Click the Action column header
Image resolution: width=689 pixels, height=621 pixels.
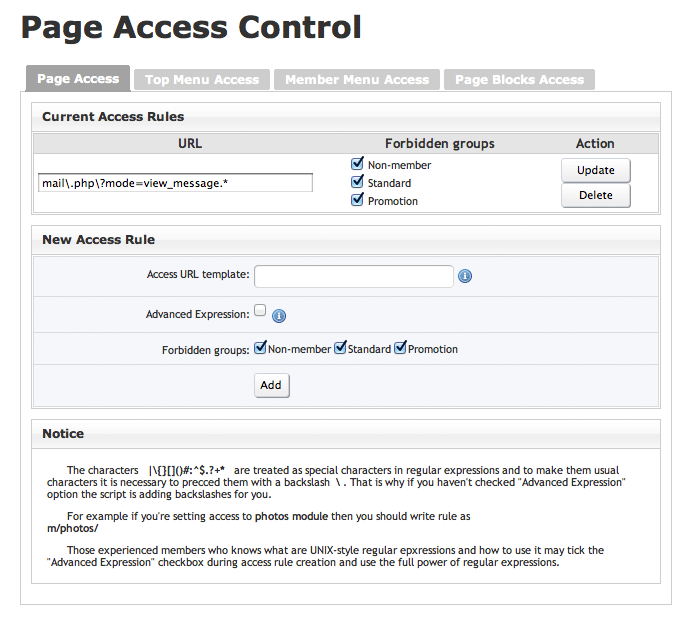(595, 144)
